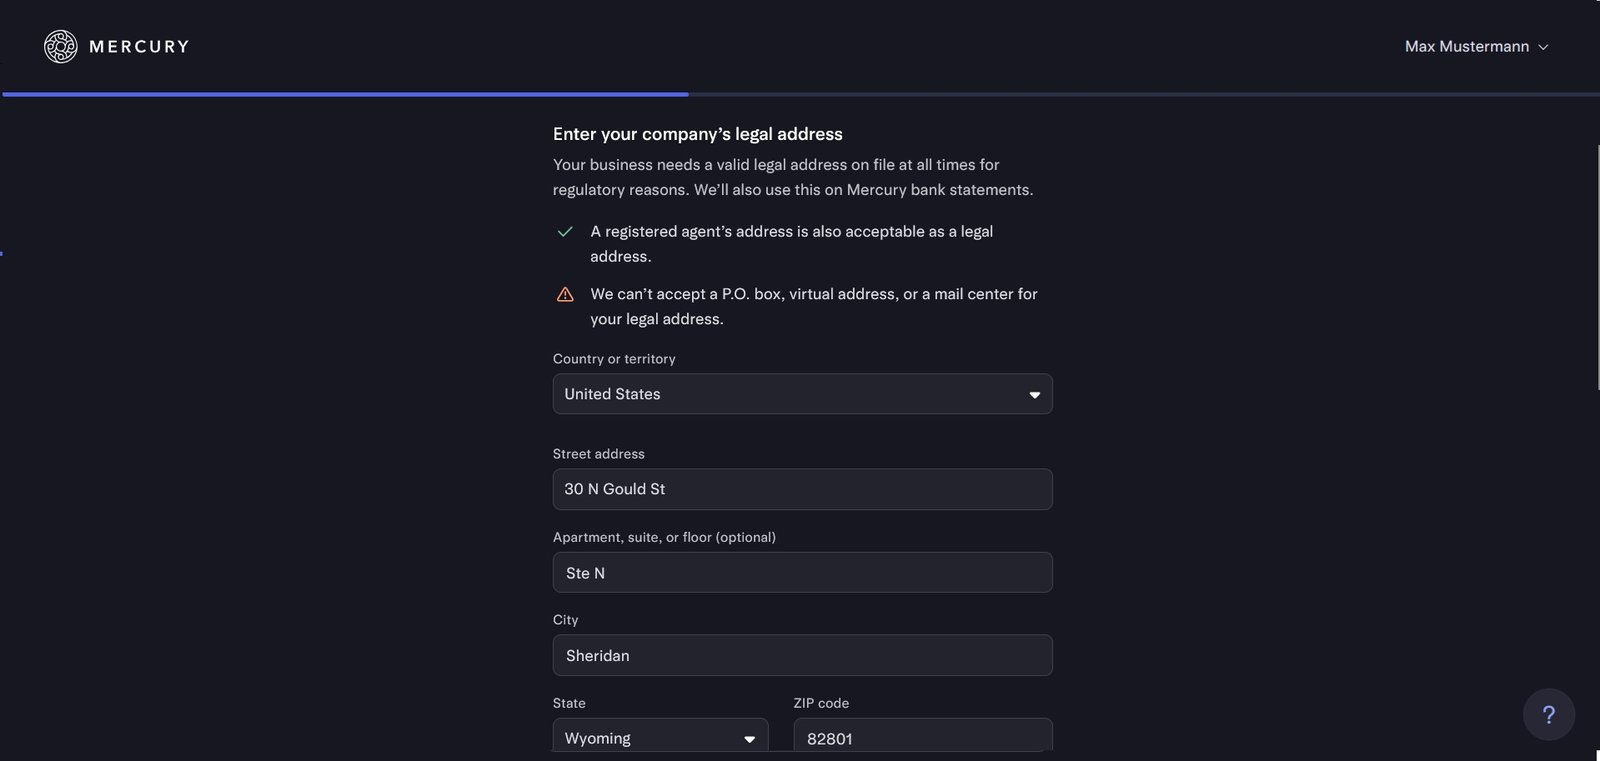Open the Max Mustermann account menu
1600x761 pixels.
pos(1466,47)
